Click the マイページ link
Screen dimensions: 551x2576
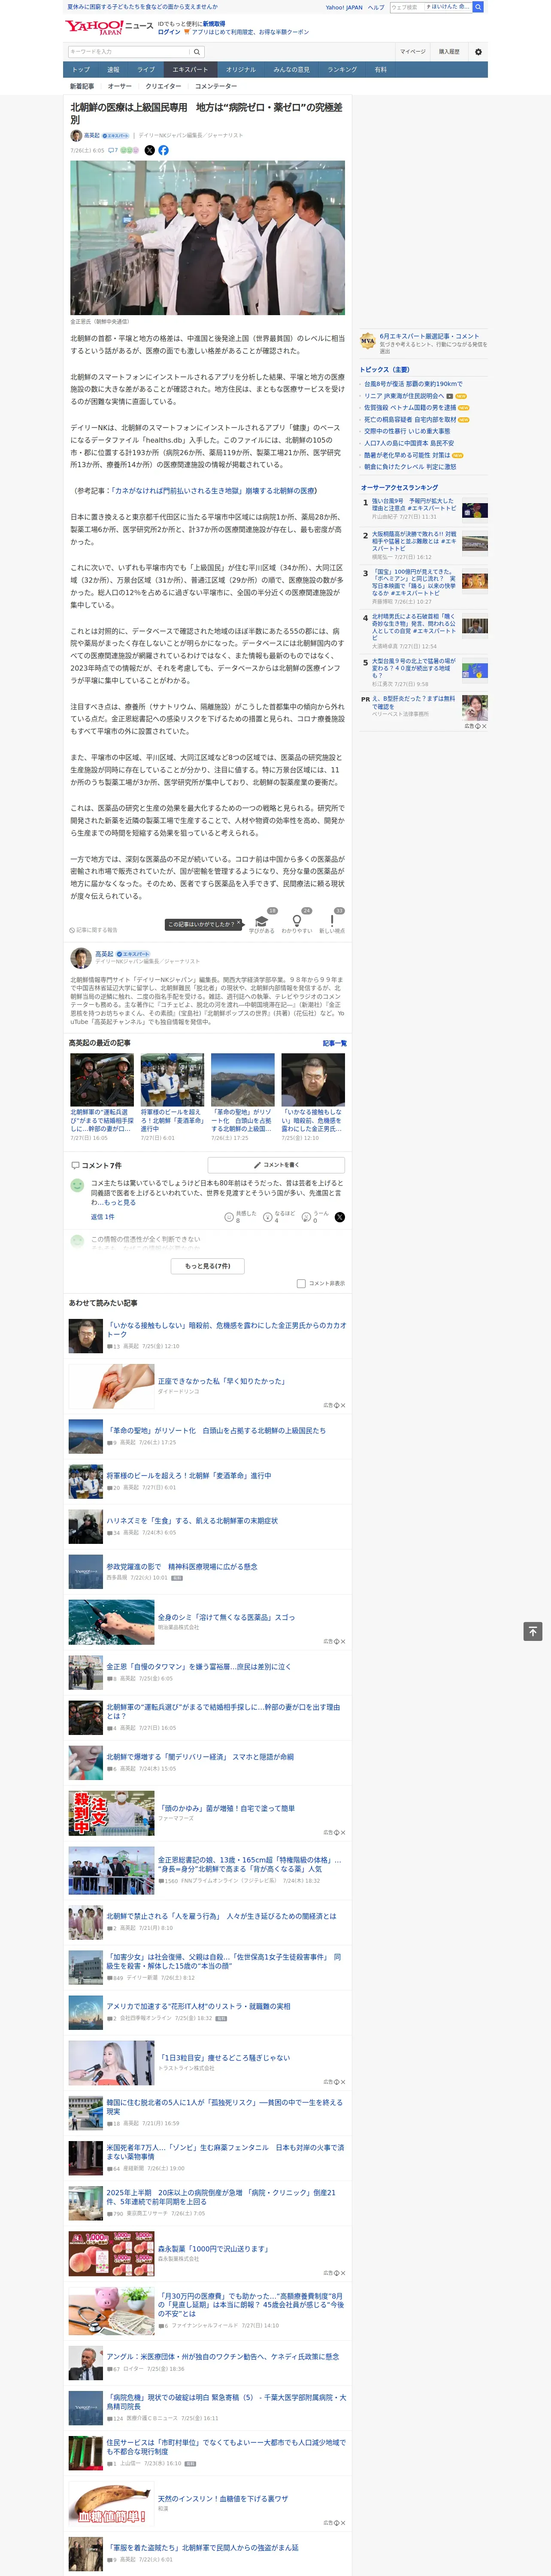pyautogui.click(x=413, y=52)
